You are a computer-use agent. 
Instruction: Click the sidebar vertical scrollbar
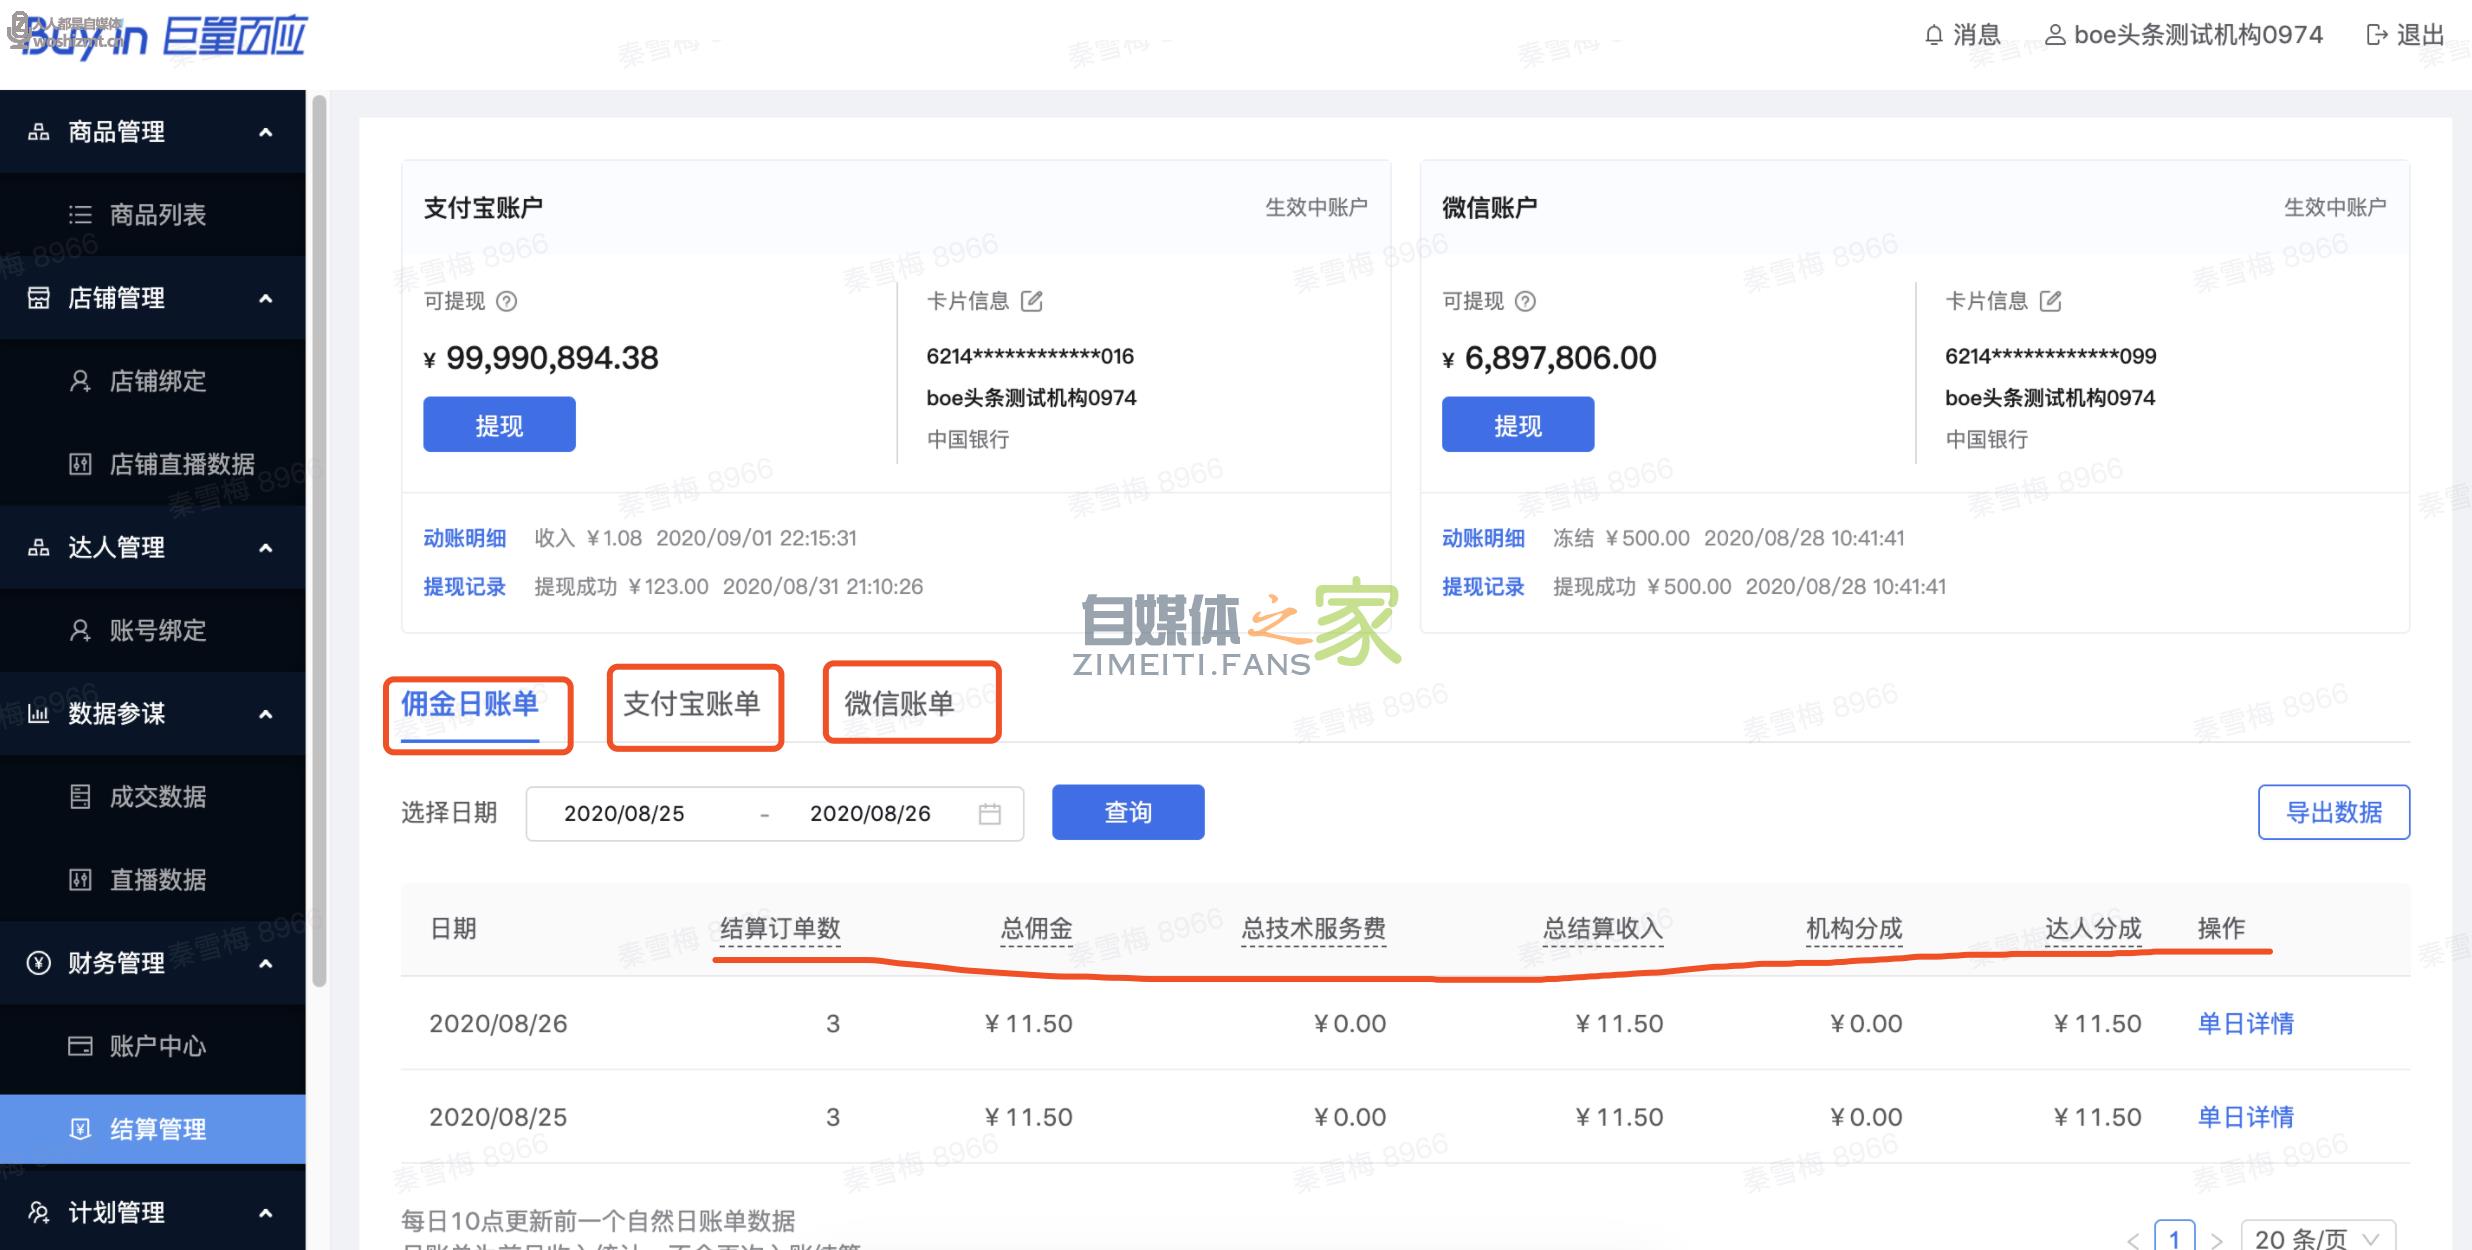(319, 540)
